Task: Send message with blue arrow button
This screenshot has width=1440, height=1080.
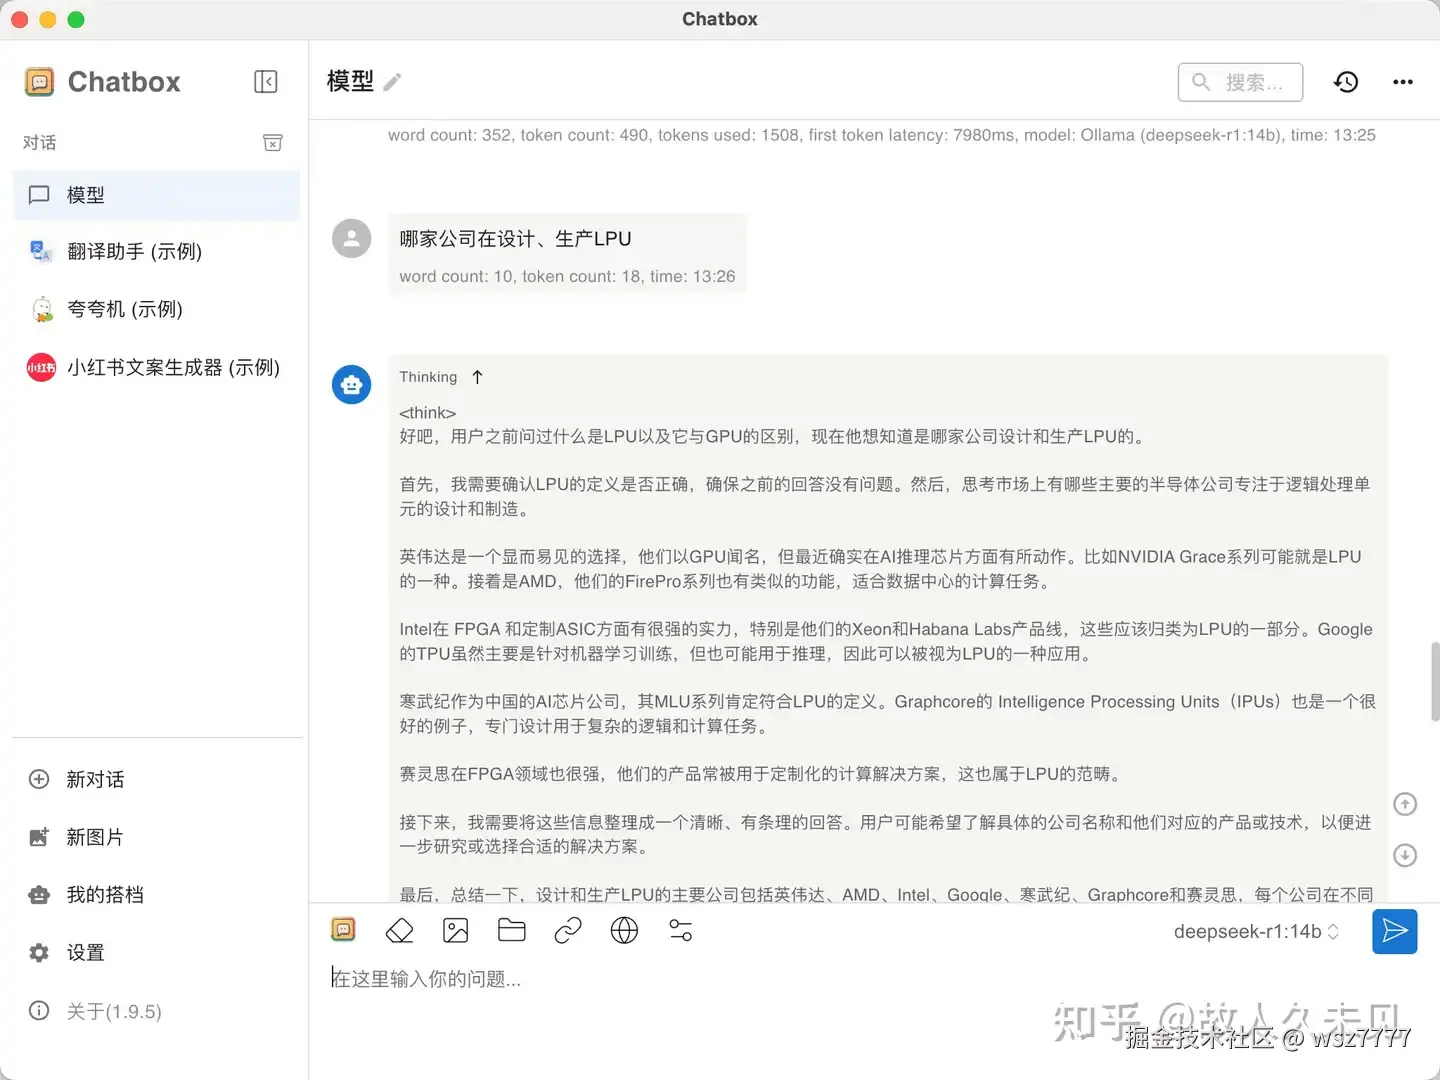Action: tap(1394, 932)
